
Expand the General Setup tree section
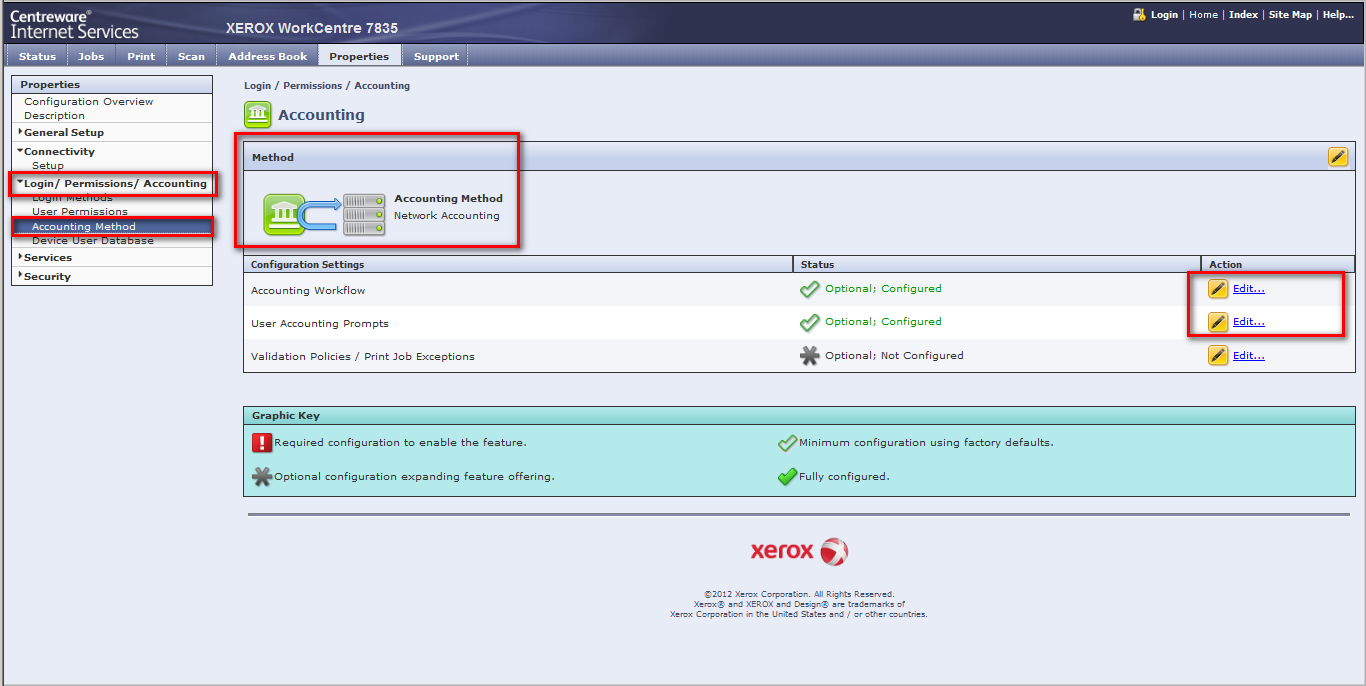[x=64, y=132]
